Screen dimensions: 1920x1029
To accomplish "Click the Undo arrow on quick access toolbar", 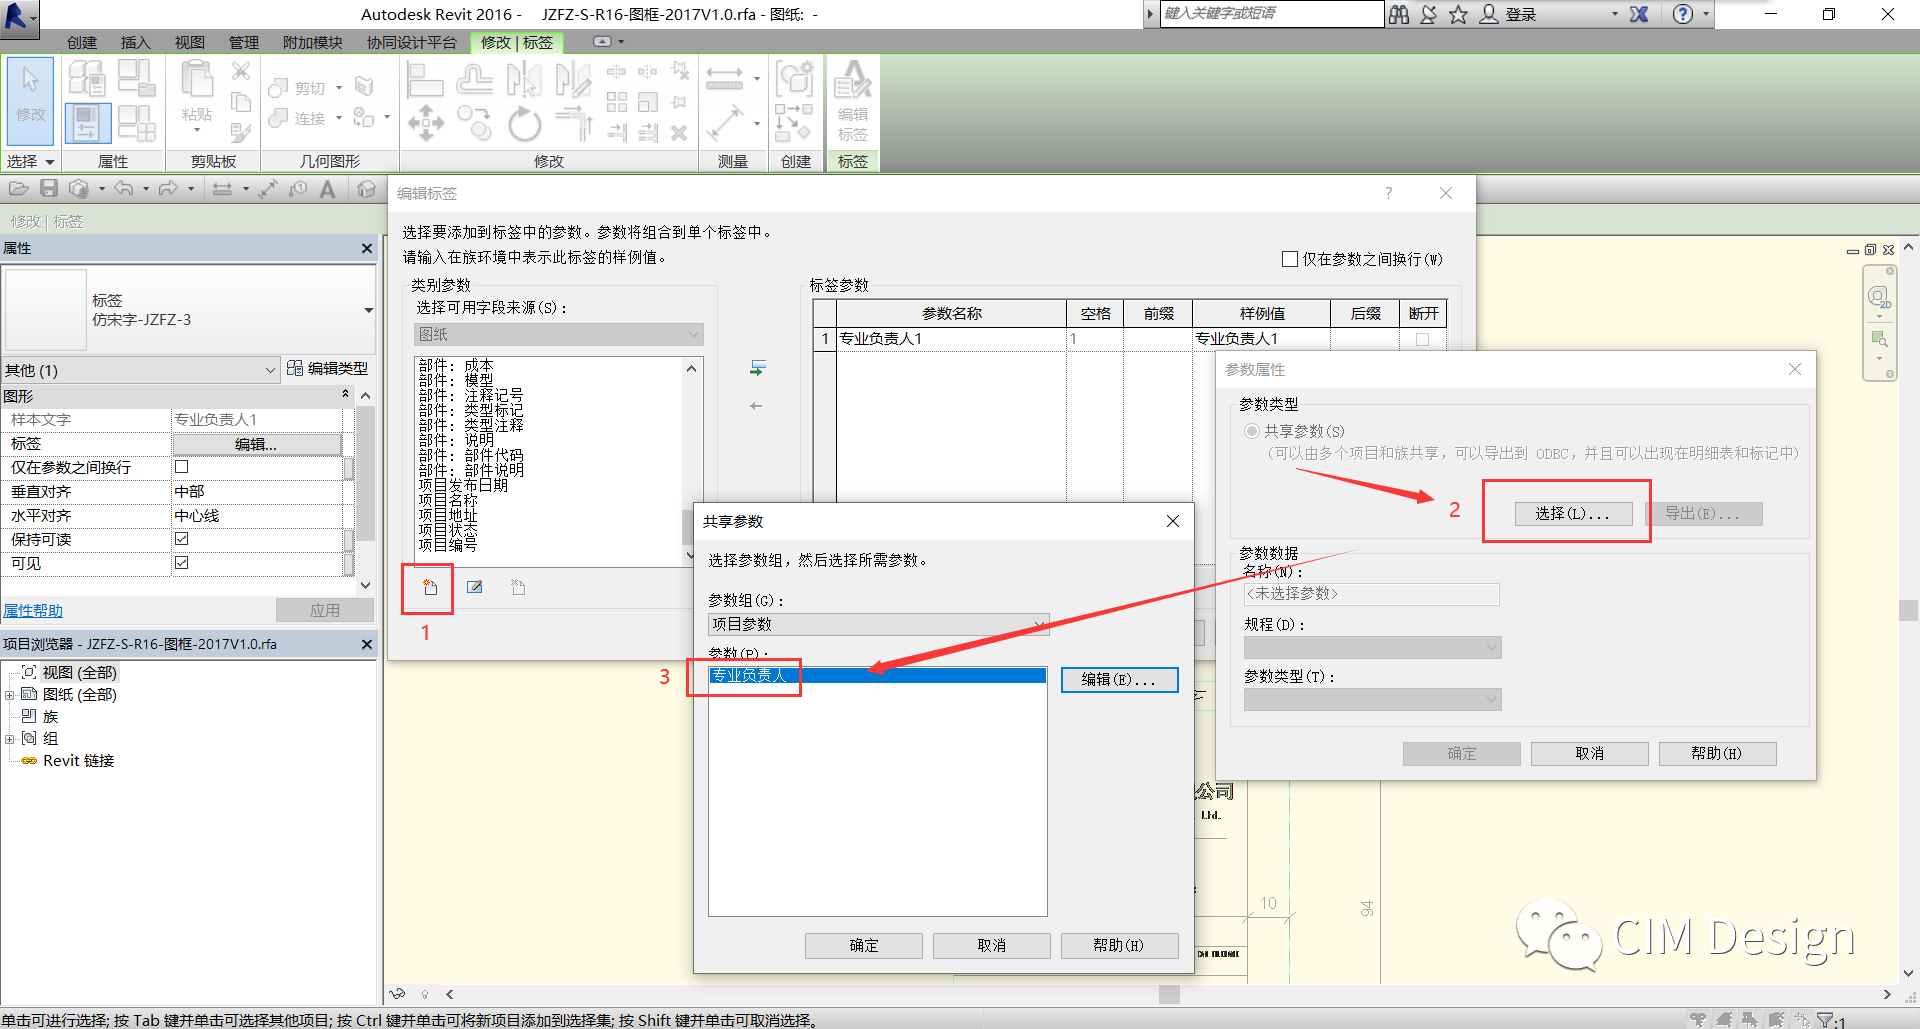I will (123, 188).
